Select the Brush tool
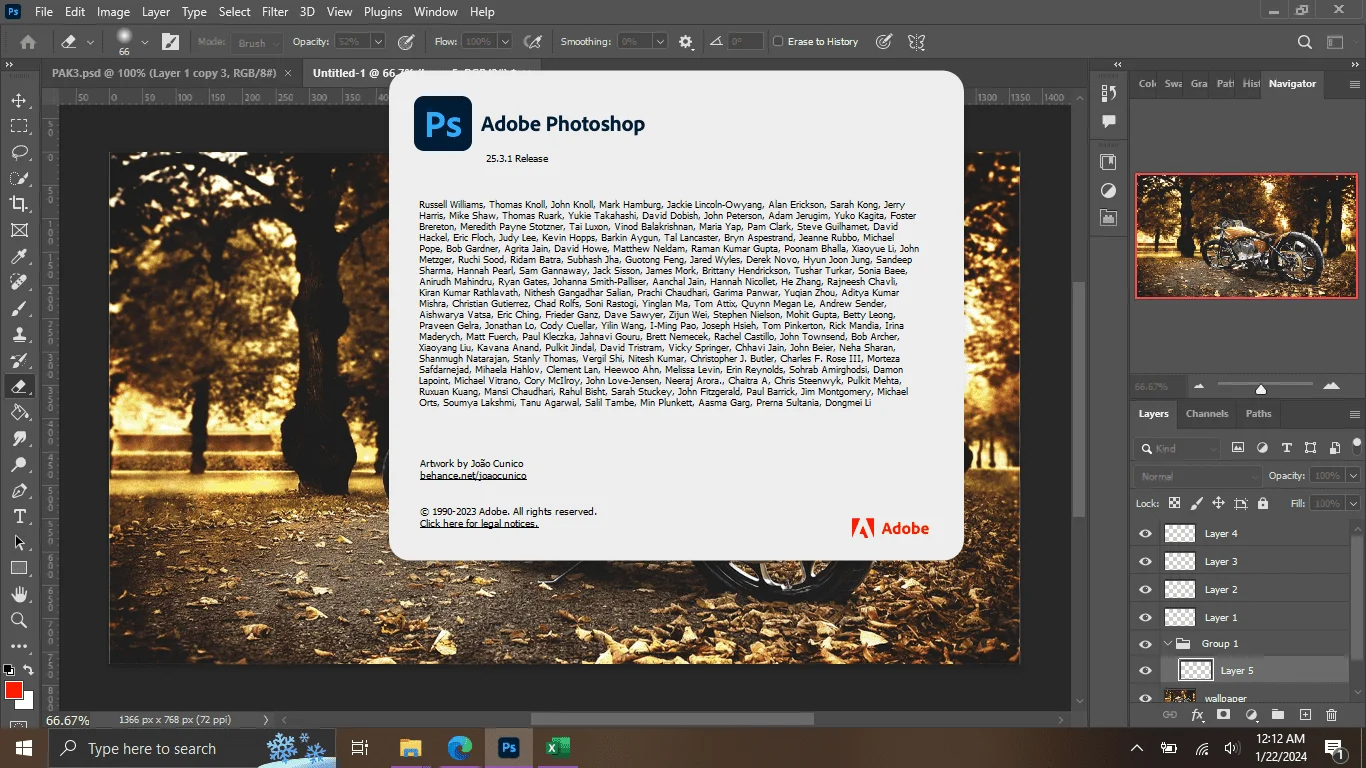 tap(19, 309)
